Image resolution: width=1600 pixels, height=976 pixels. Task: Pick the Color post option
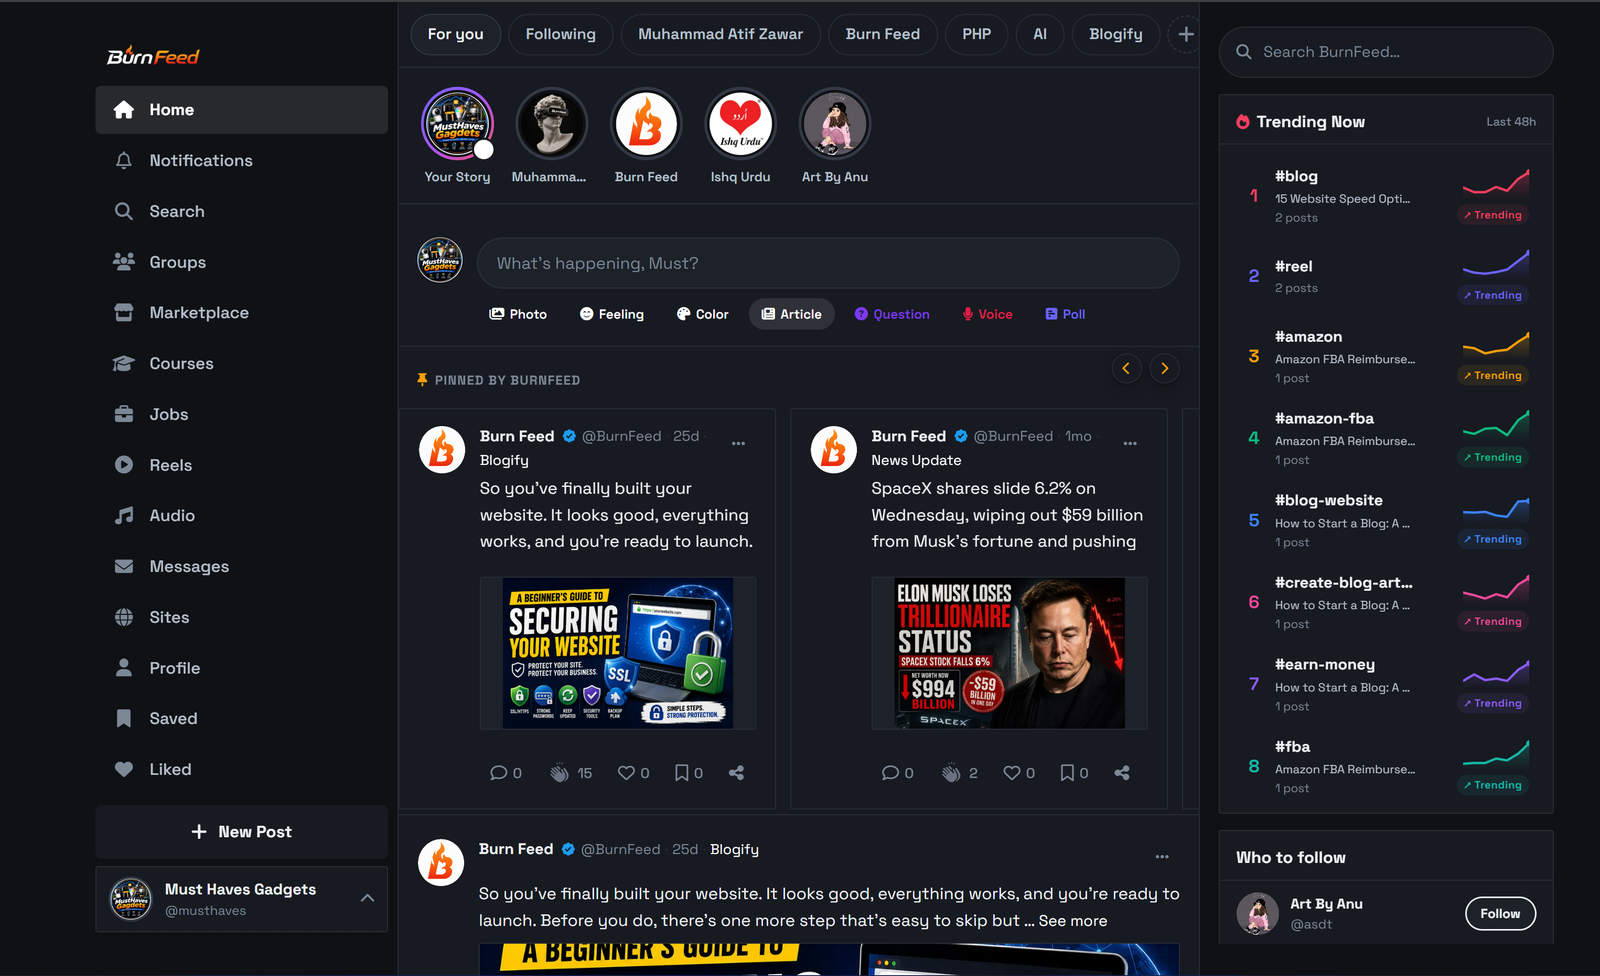[x=702, y=314]
